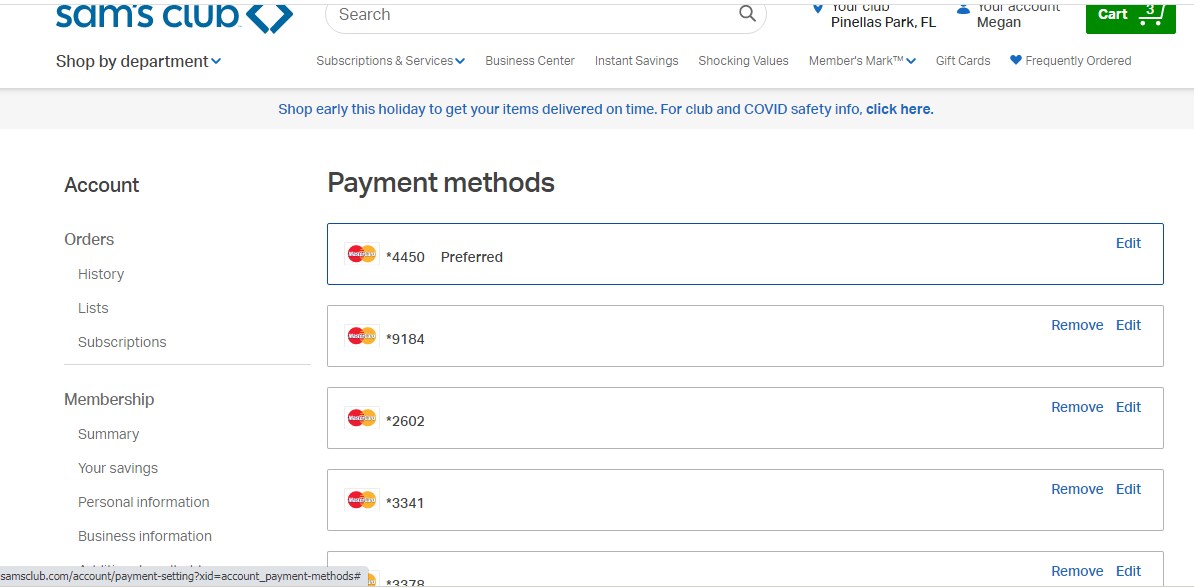Edit card ending in 9184

(1129, 325)
